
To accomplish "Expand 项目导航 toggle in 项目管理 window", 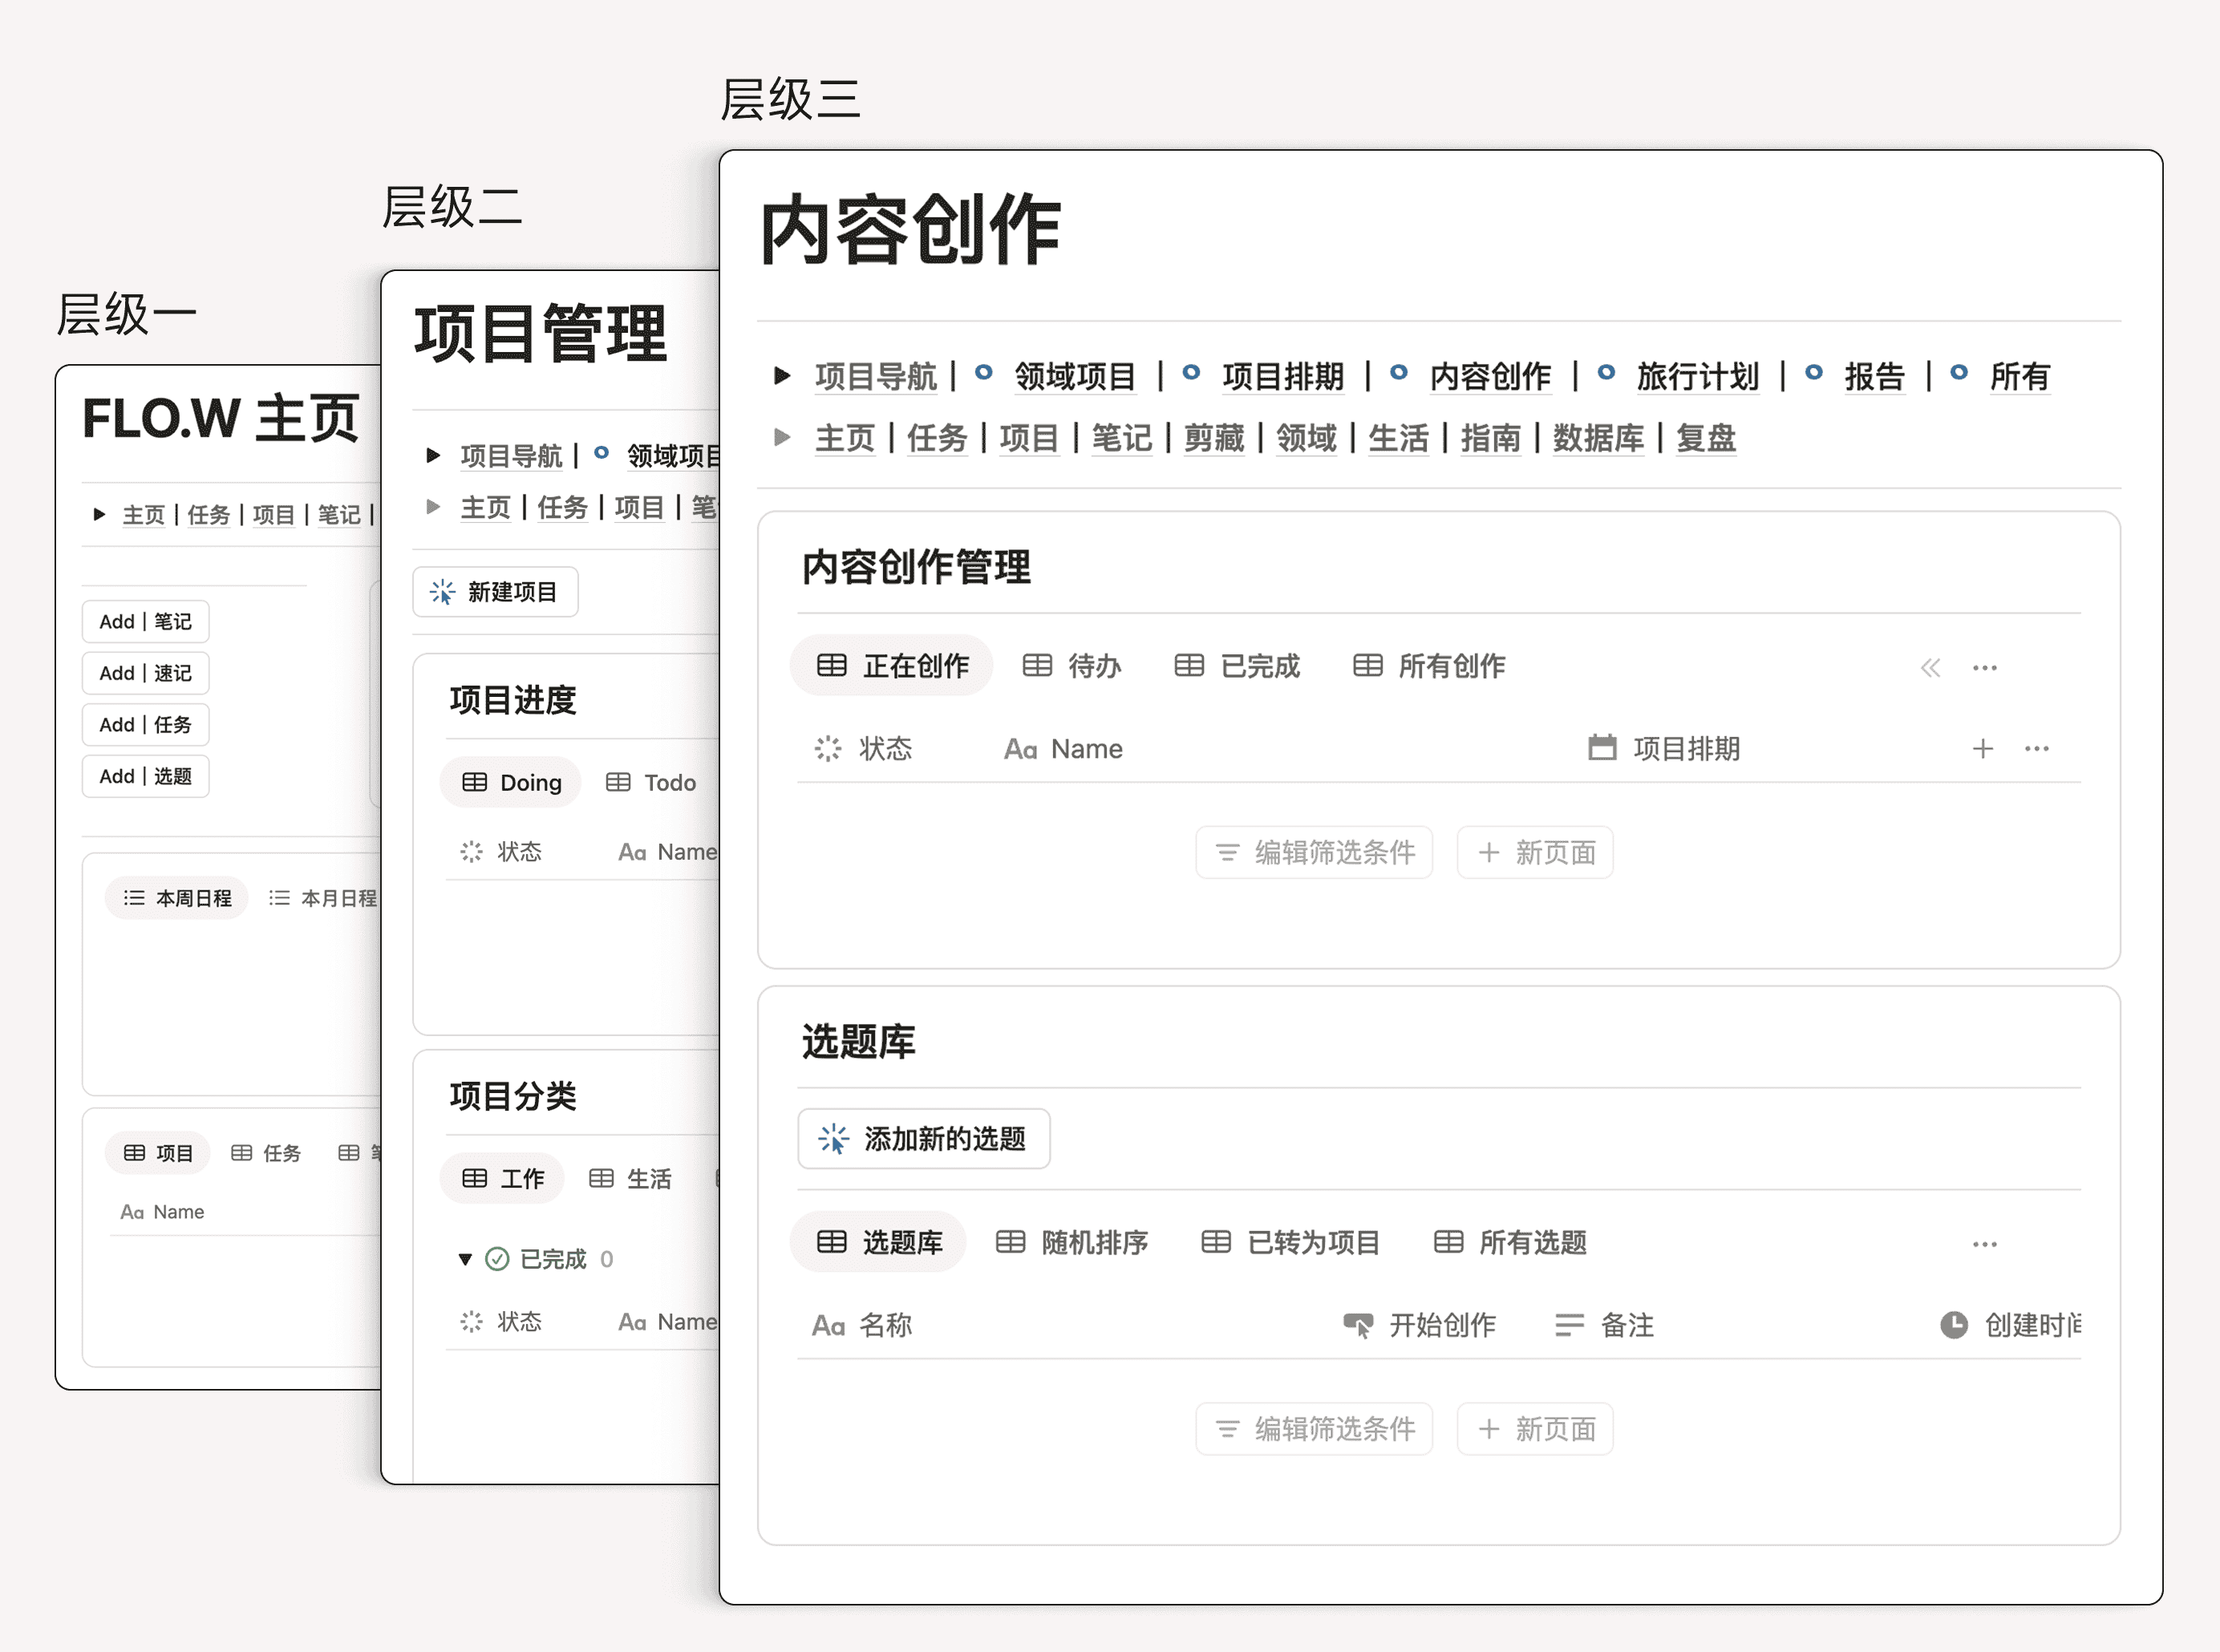I will [433, 455].
